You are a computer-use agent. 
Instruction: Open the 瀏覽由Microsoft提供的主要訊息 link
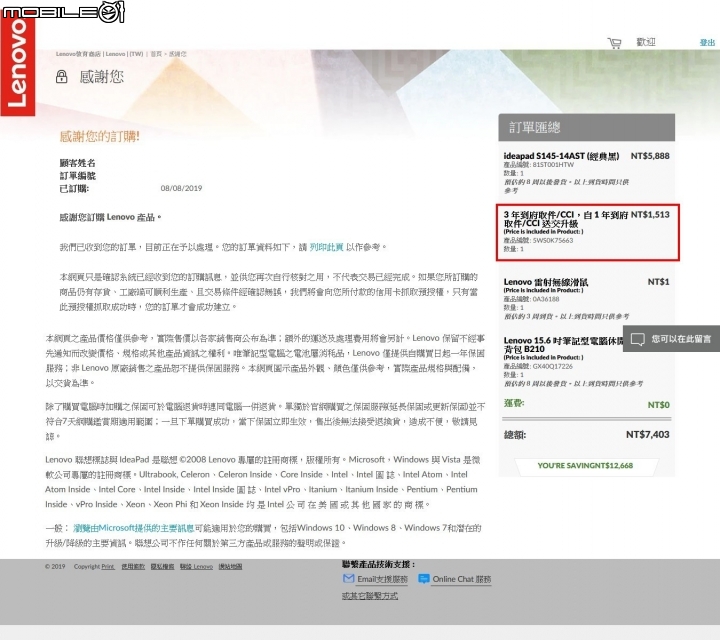[x=134, y=528]
